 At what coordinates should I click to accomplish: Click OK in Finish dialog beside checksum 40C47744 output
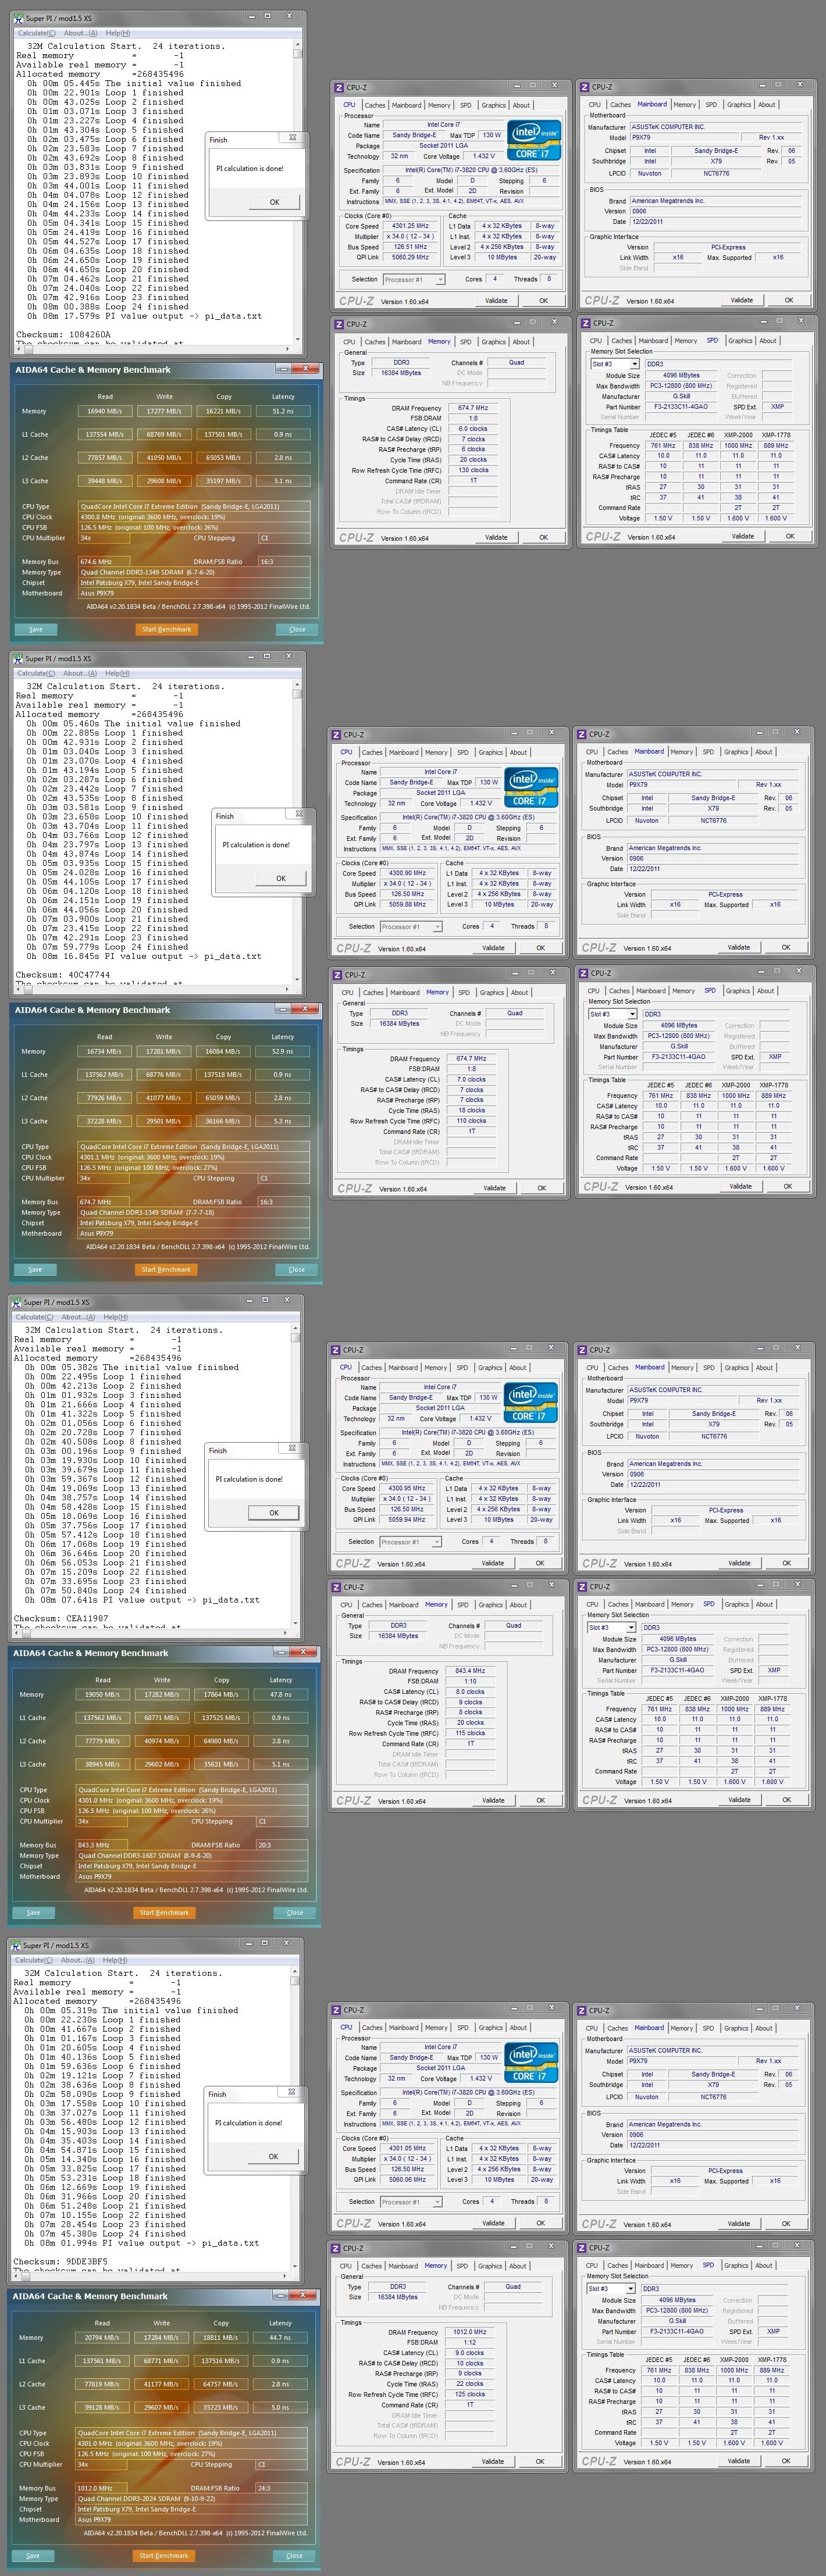point(281,878)
